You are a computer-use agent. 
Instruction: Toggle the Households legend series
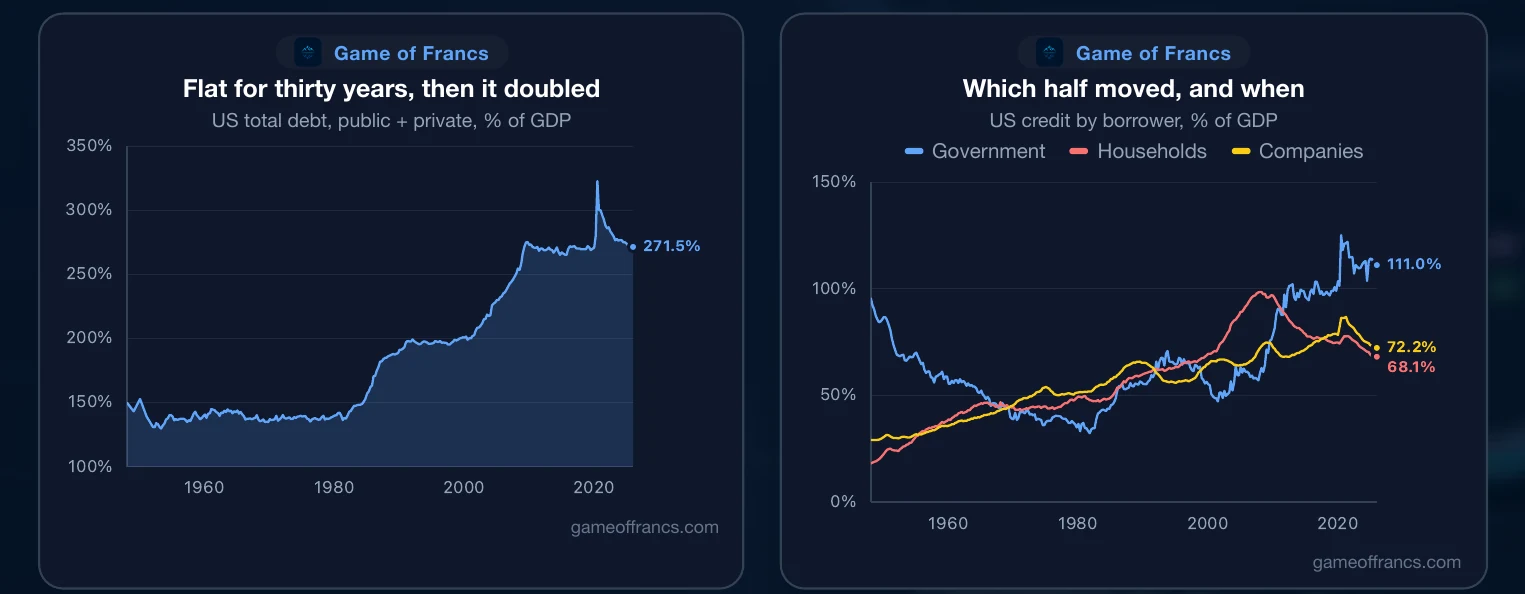coord(1138,151)
